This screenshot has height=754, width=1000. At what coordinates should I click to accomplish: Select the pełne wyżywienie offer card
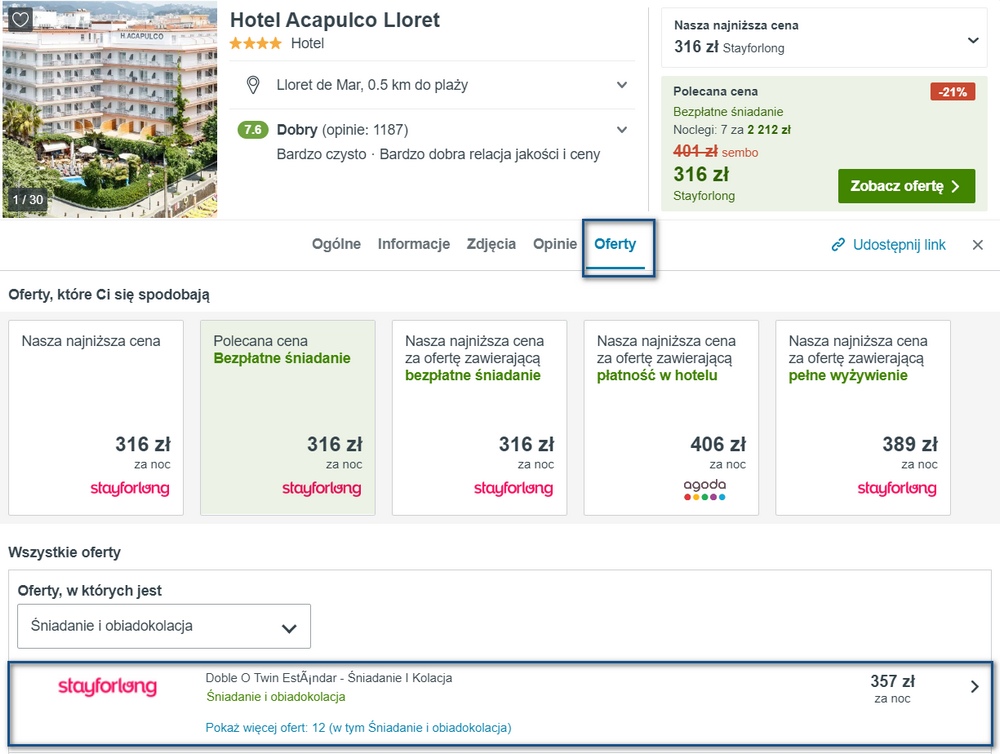(x=863, y=418)
